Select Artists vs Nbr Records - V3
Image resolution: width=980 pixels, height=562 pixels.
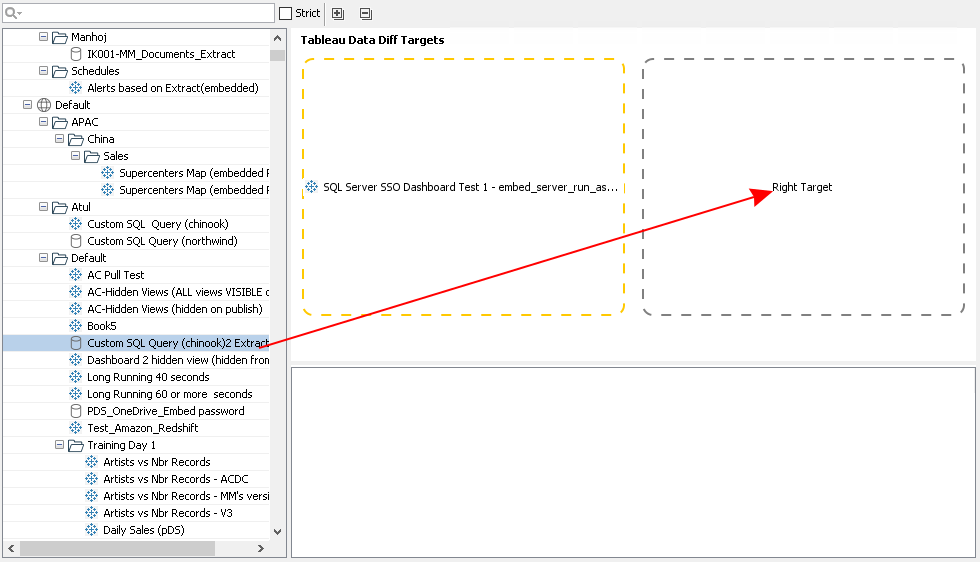[x=168, y=513]
